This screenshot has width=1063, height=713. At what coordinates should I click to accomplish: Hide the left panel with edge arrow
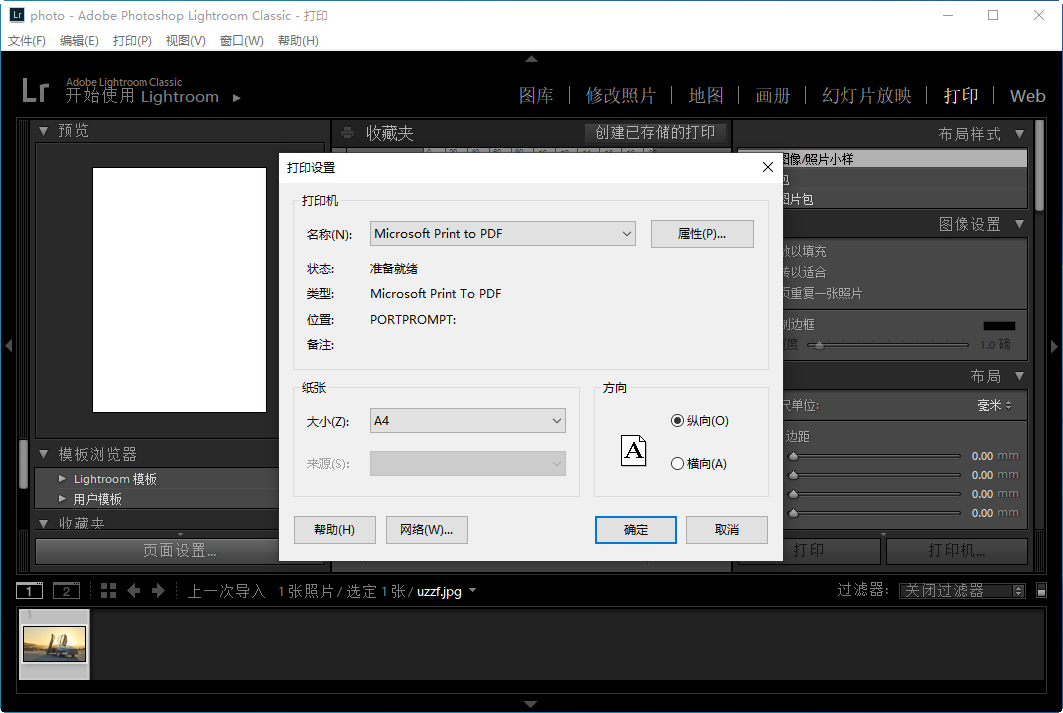(8, 346)
